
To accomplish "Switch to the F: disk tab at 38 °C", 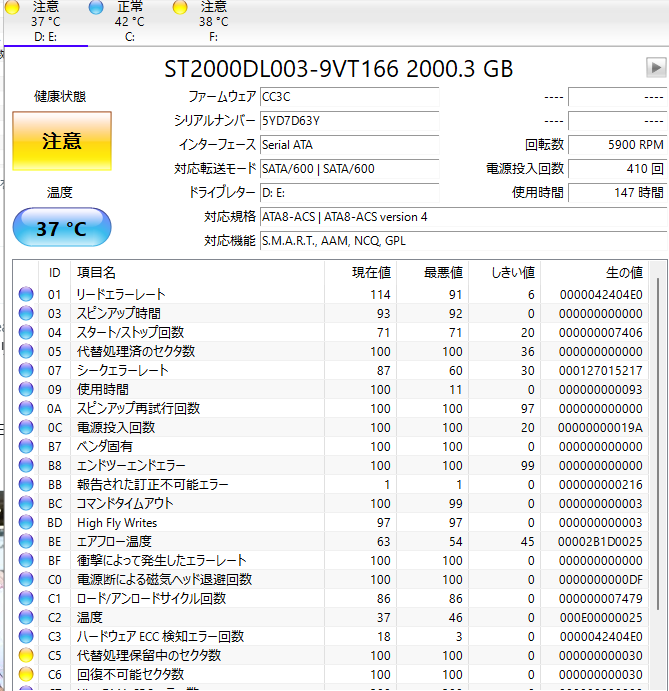I will tap(213, 21).
